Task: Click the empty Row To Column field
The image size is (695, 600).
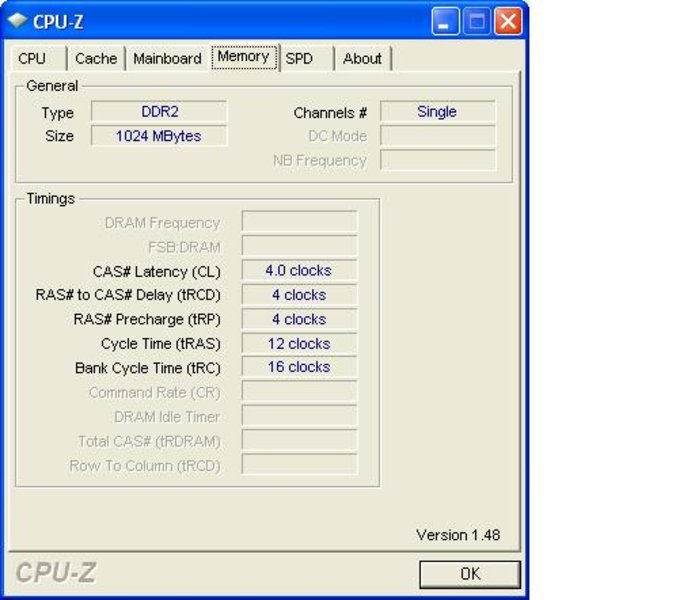Action: click(x=300, y=464)
